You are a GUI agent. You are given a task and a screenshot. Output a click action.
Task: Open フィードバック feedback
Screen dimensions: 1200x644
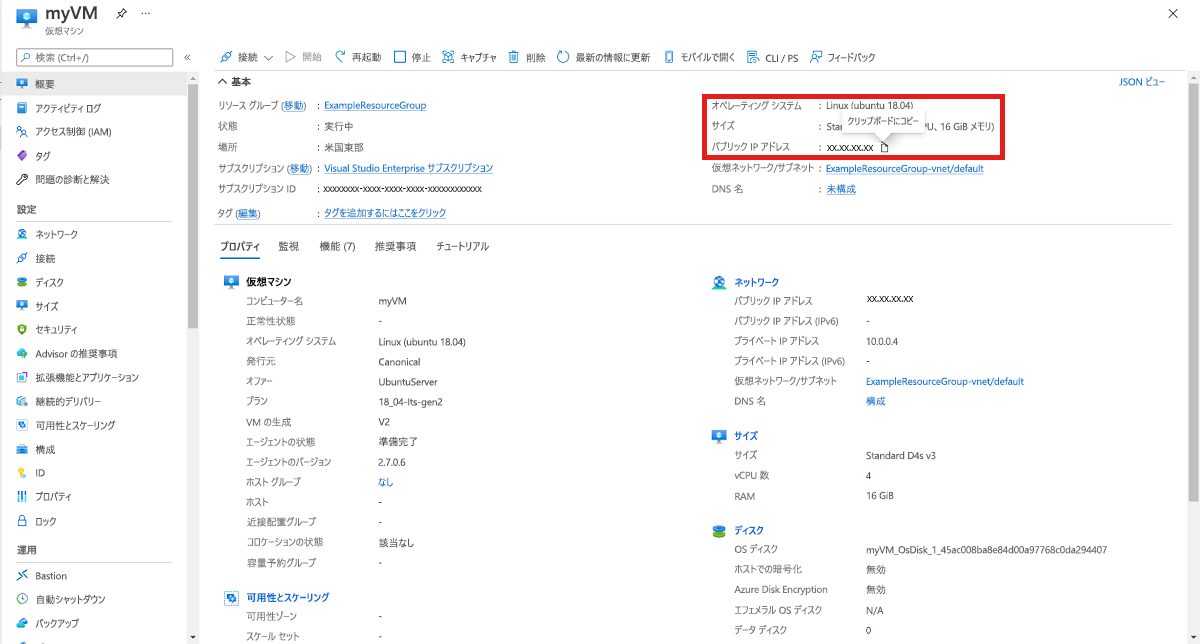[x=842, y=57]
